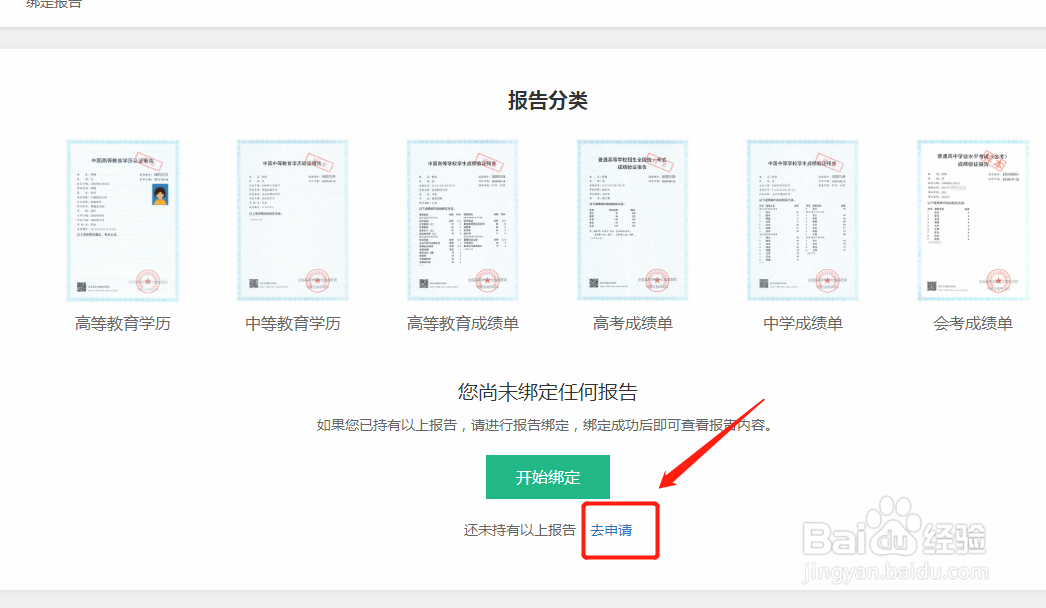Screen dimensions: 1046x608
Task: Click the green 开始绑定 button
Action: pos(548,477)
